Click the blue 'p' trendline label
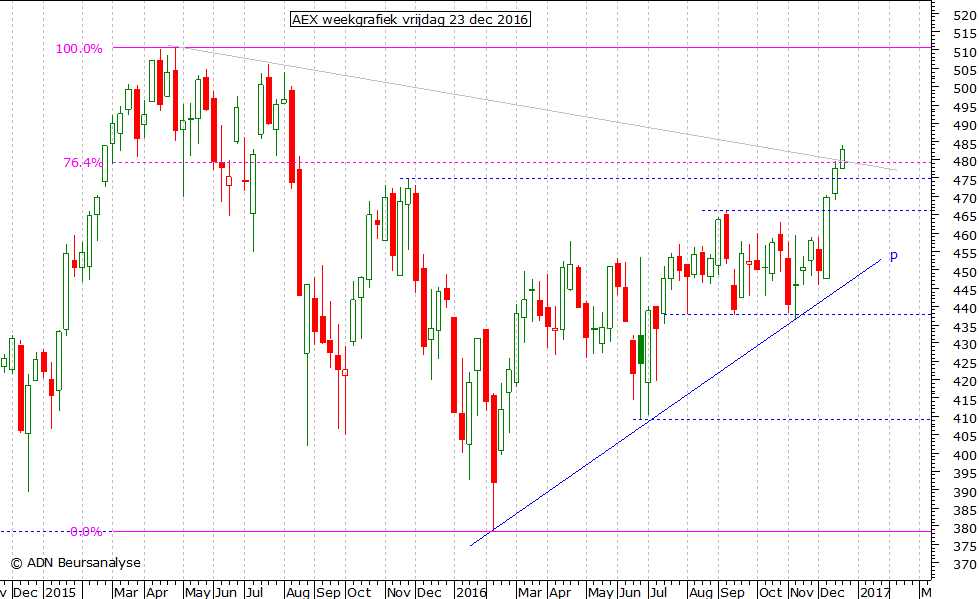This screenshot has height=599, width=979. [893, 255]
